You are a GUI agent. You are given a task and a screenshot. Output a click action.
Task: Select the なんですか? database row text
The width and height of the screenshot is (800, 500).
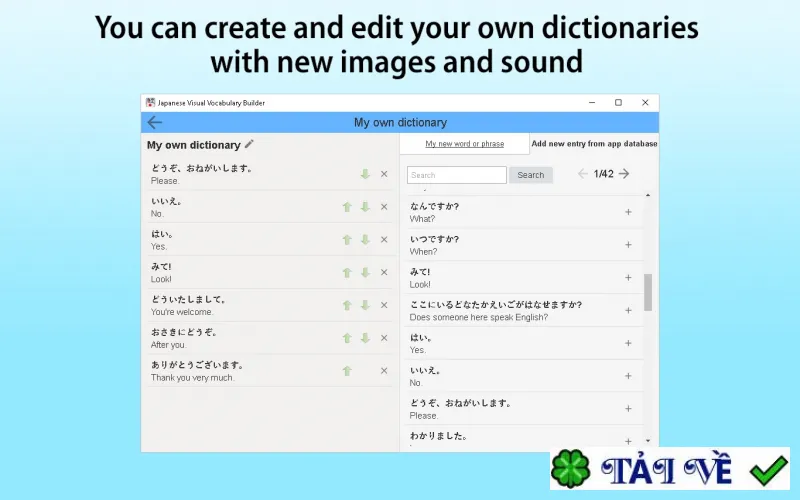coord(434,206)
